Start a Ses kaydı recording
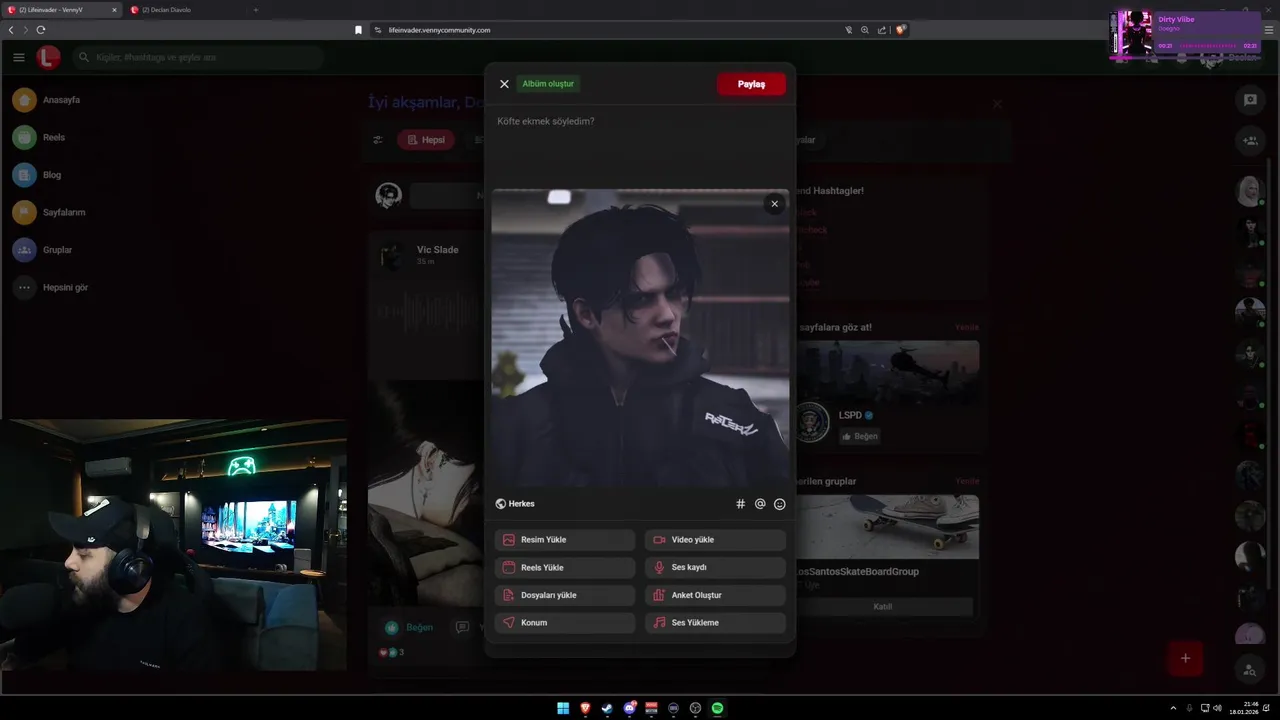Screen dimensions: 1280x720 [715, 567]
